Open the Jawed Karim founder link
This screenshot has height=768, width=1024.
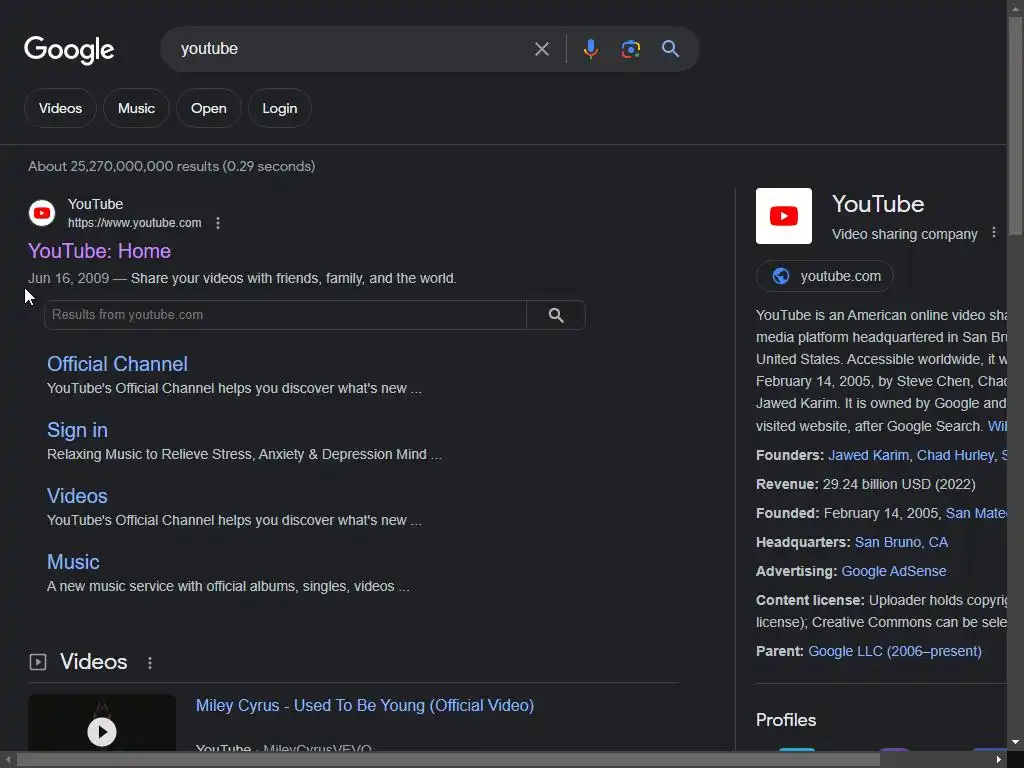click(868, 455)
